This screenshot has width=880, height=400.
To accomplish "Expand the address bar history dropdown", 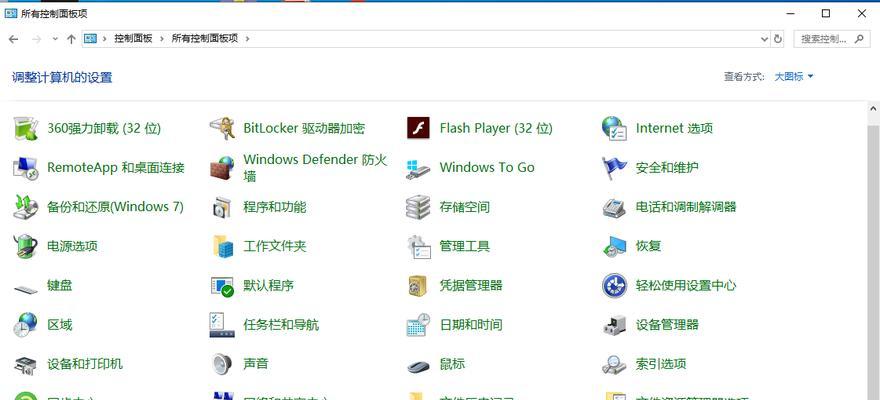I will point(764,39).
